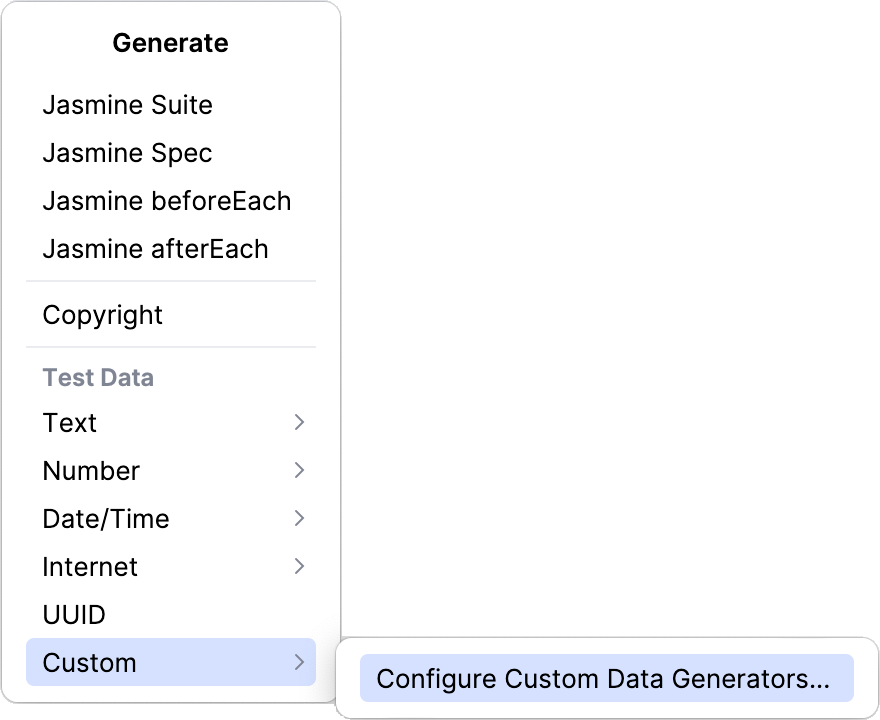Image resolution: width=880 pixels, height=720 pixels.
Task: Expand the Internet generator submenu
Action: click(299, 567)
